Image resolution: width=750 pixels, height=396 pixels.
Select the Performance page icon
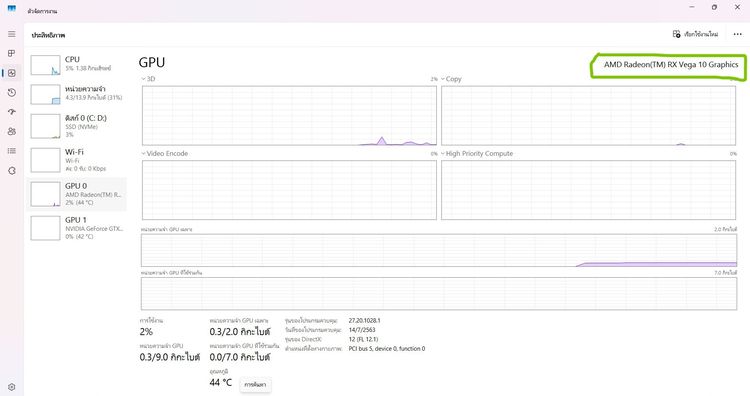pyautogui.click(x=11, y=73)
